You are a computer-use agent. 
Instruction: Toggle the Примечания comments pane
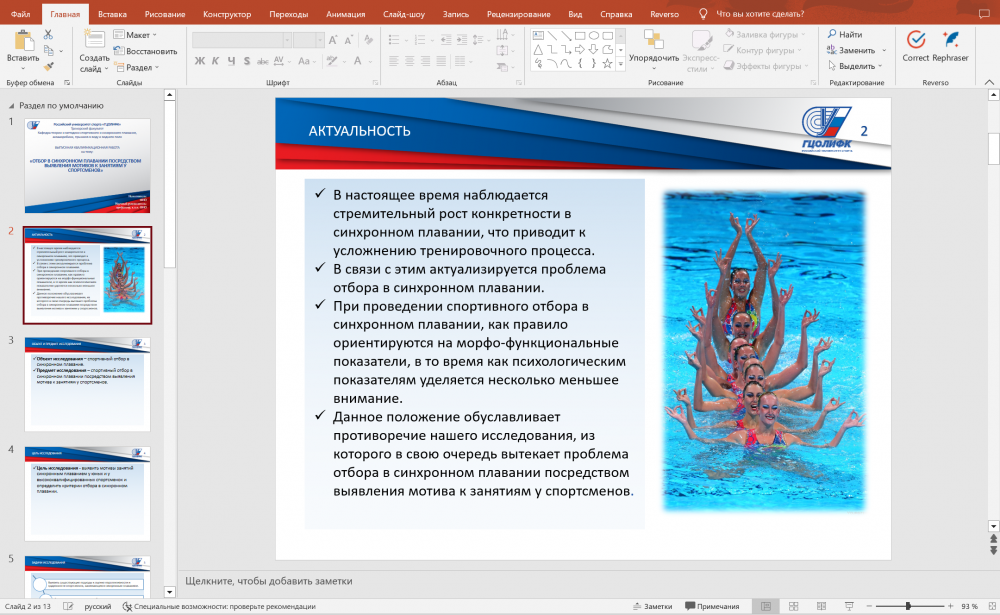[711, 606]
